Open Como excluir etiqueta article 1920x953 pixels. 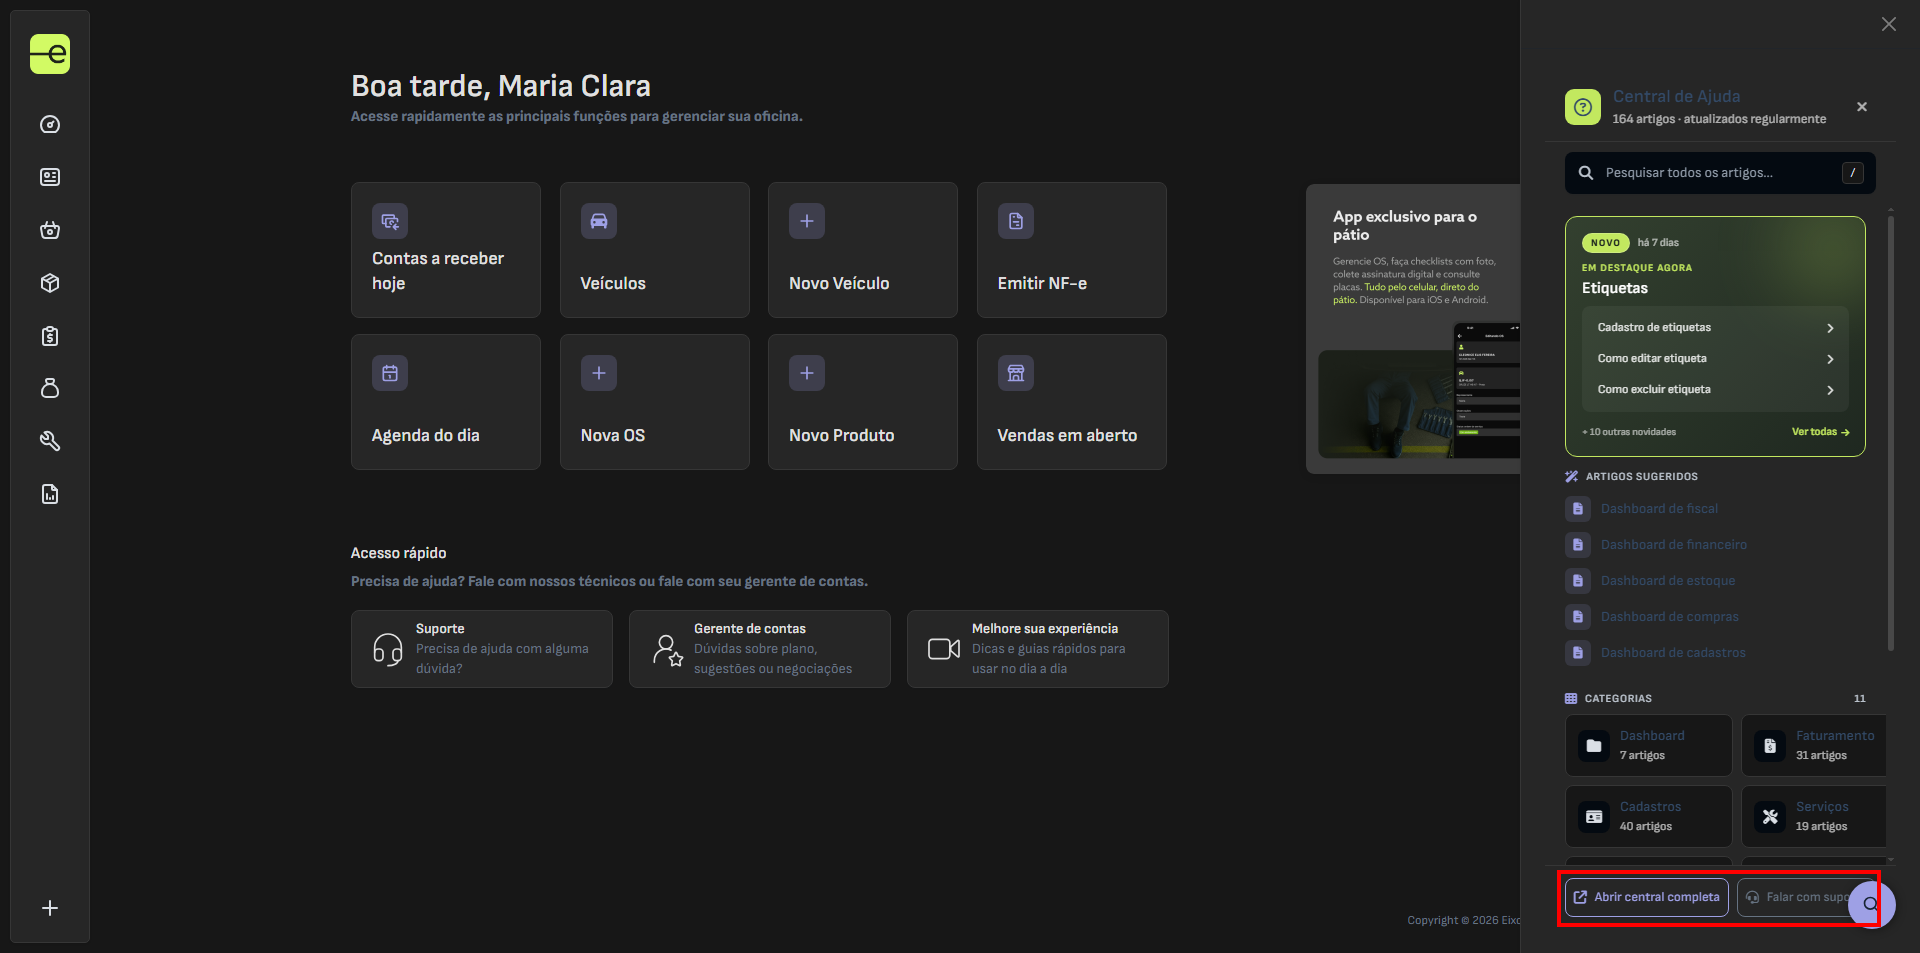[1715, 390]
